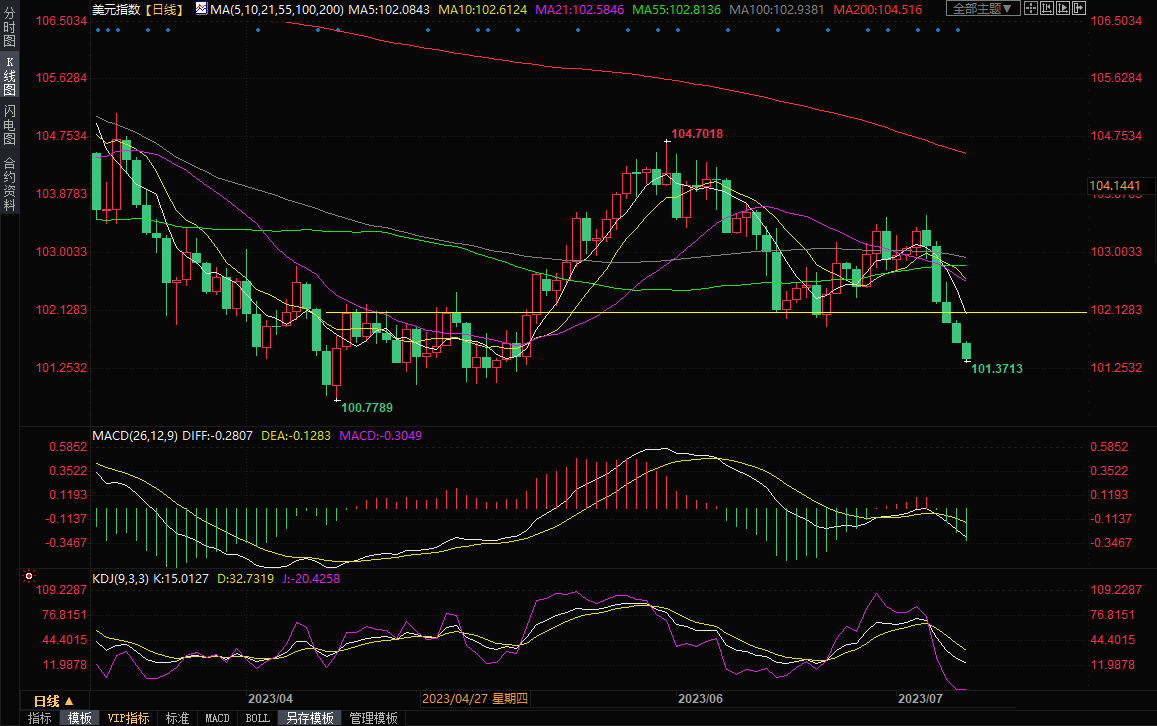Open the 闪电图 side tab
The image size is (1157, 726).
pos(9,125)
